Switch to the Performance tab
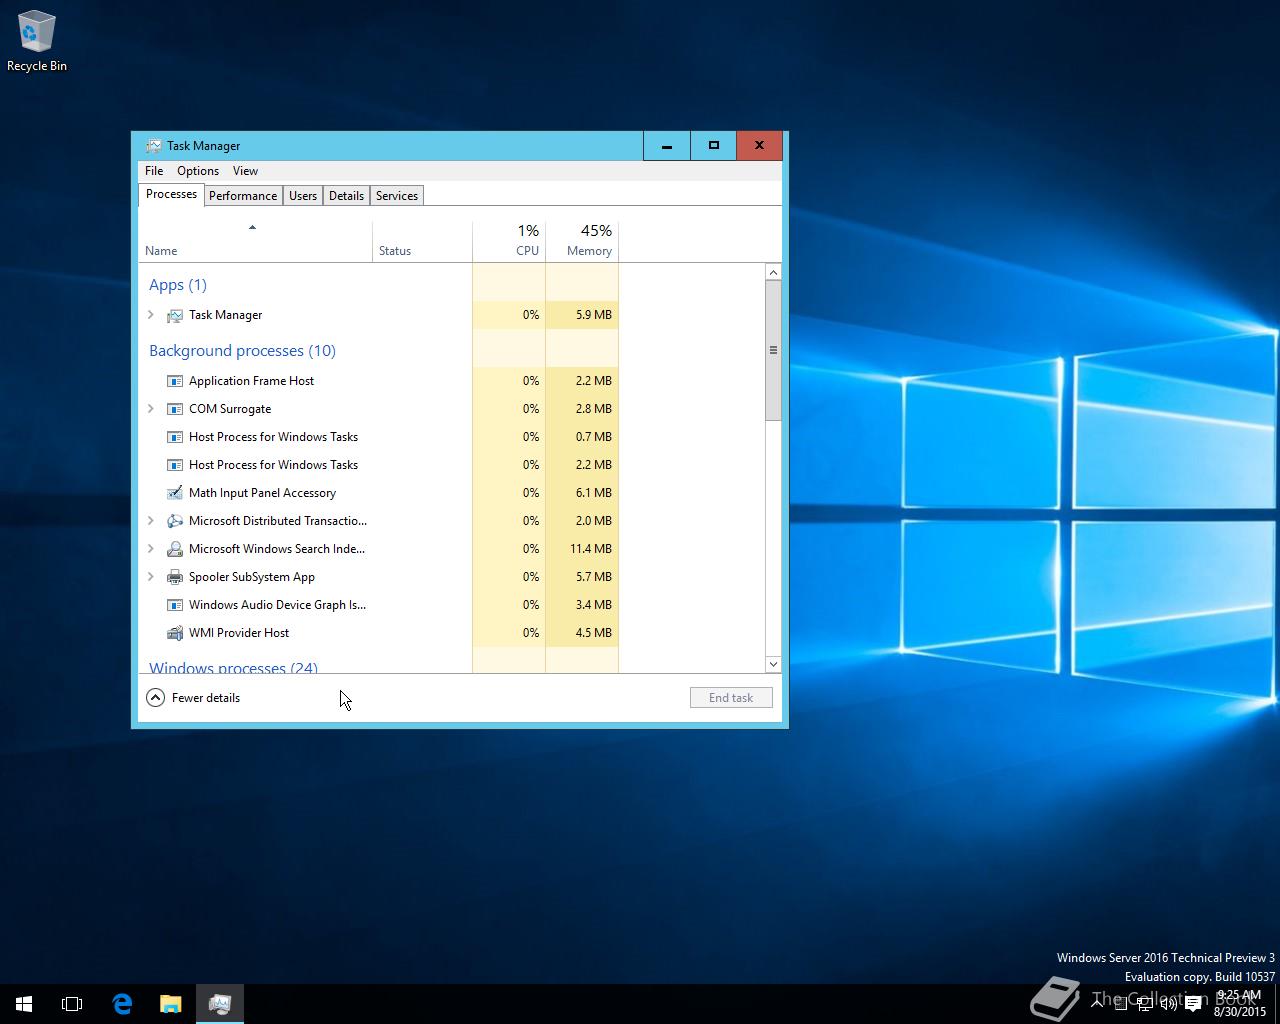 pyautogui.click(x=243, y=196)
